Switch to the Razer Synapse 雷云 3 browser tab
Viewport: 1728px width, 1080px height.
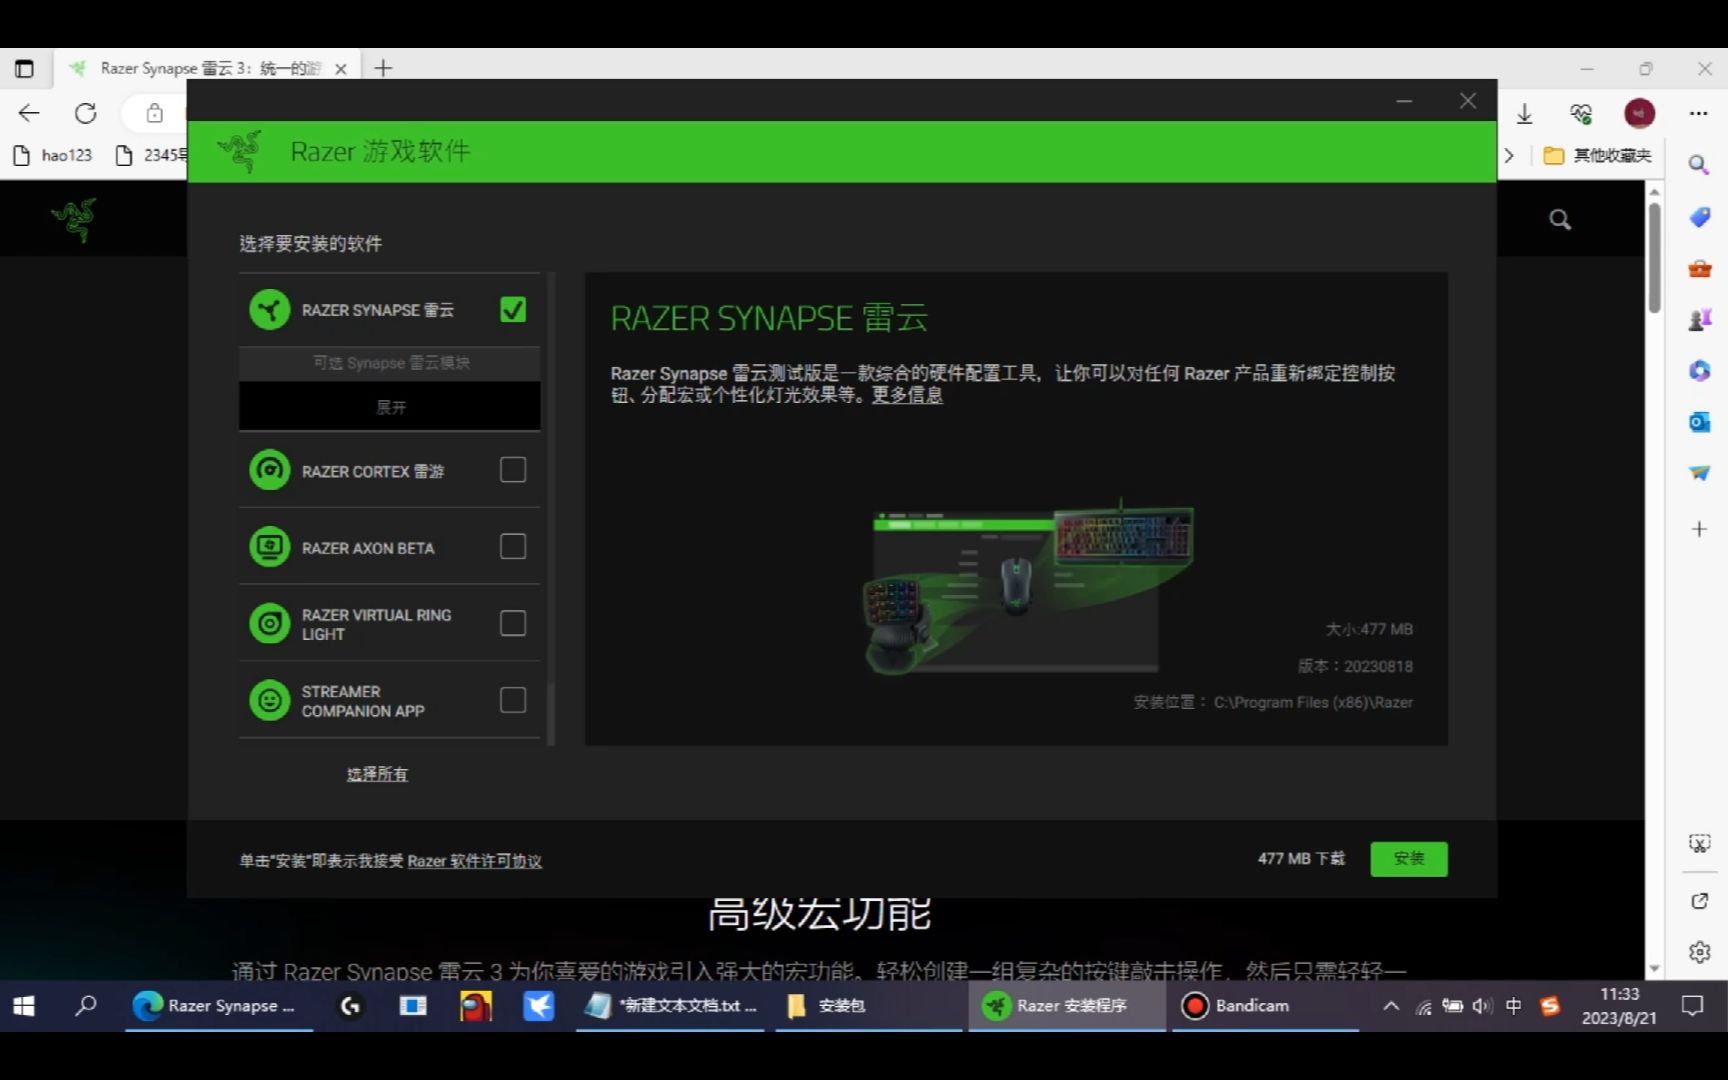[208, 68]
